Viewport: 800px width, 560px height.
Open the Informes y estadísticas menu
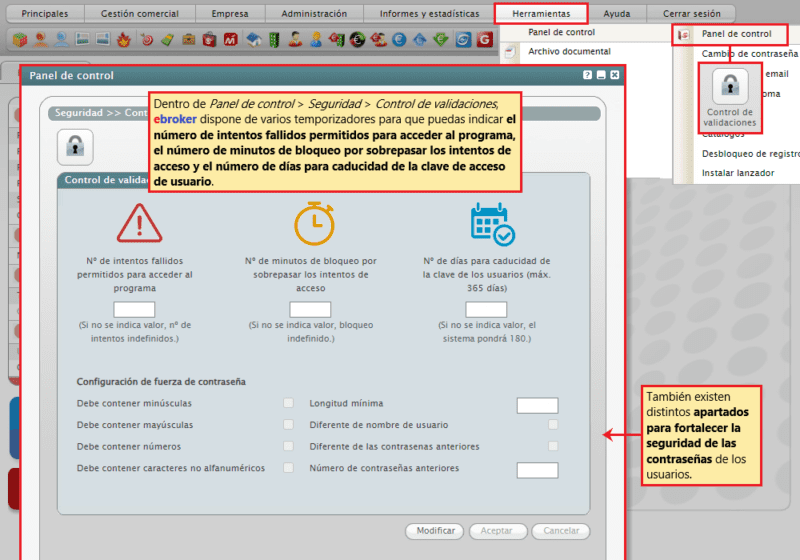(430, 14)
